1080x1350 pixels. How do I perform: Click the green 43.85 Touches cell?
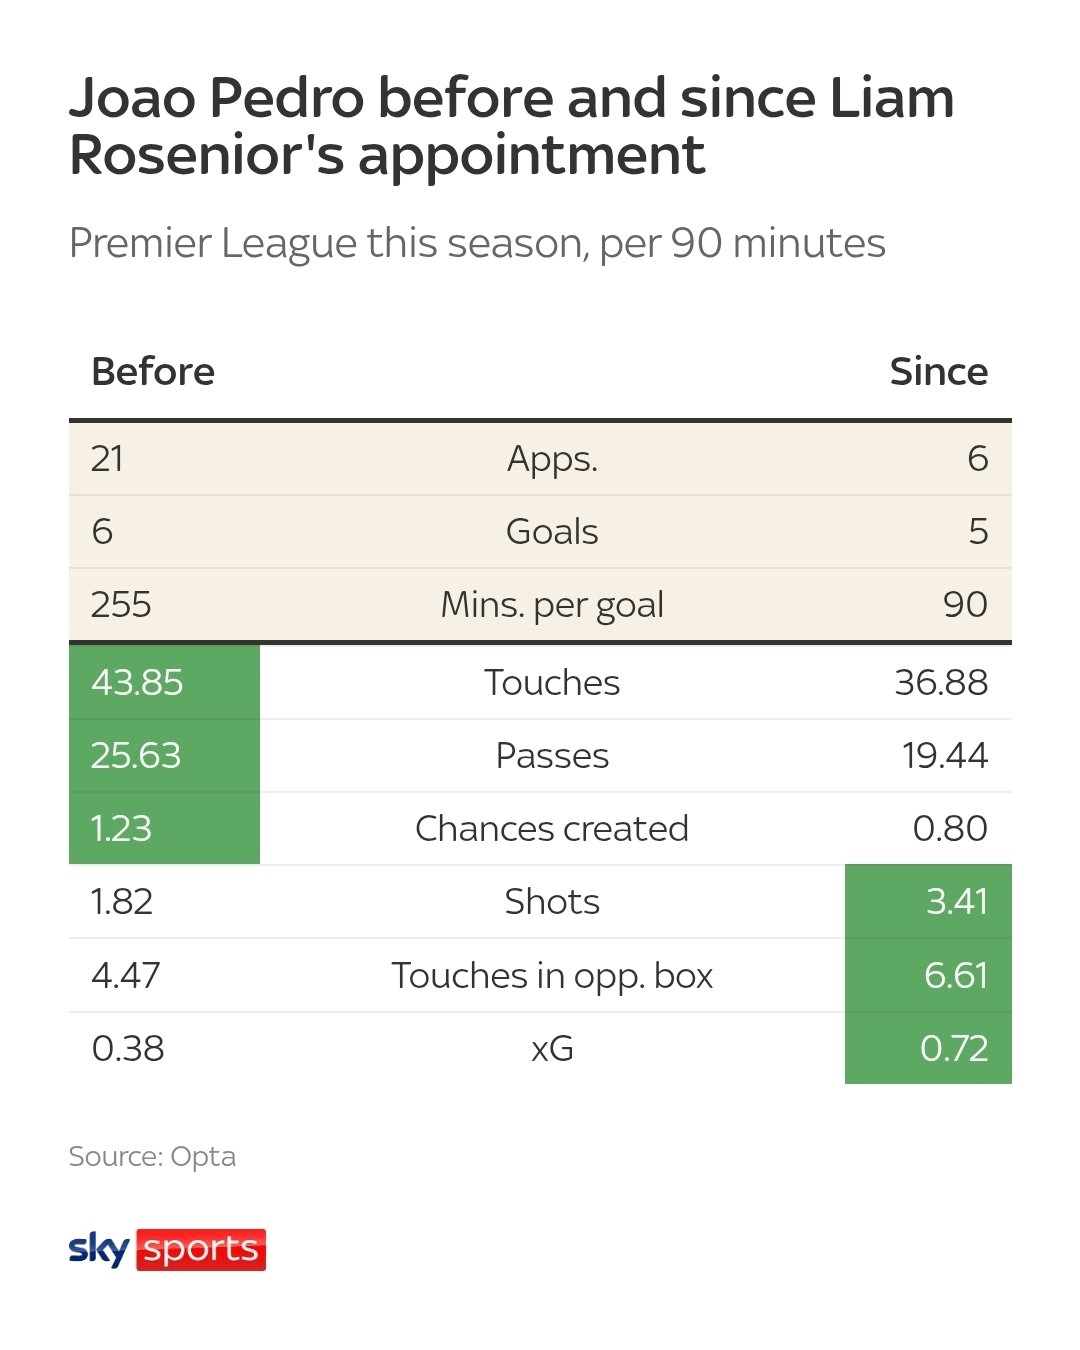(x=164, y=682)
